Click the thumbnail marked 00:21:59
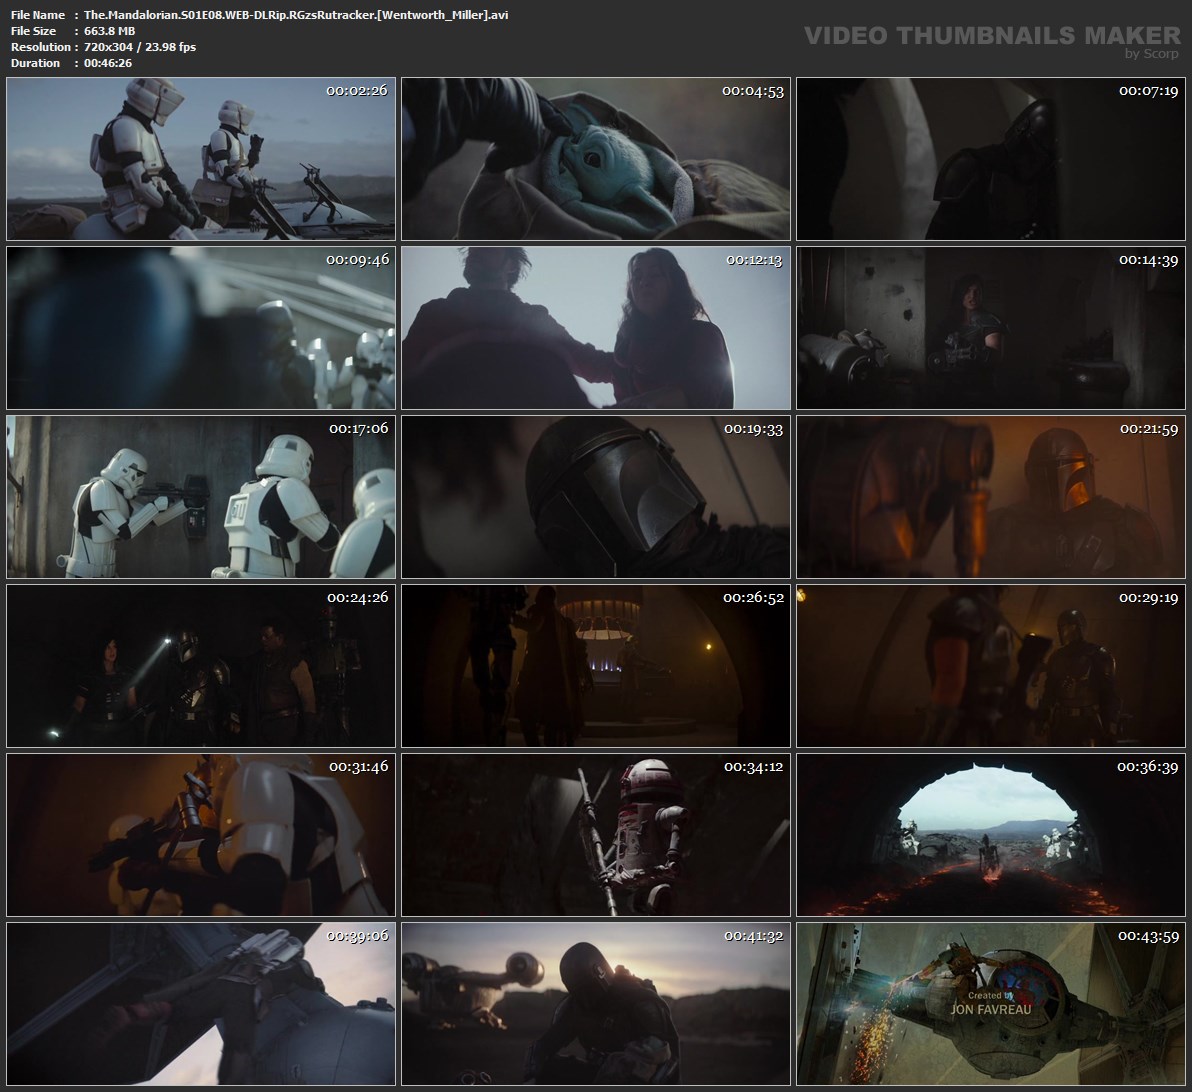 (x=991, y=497)
